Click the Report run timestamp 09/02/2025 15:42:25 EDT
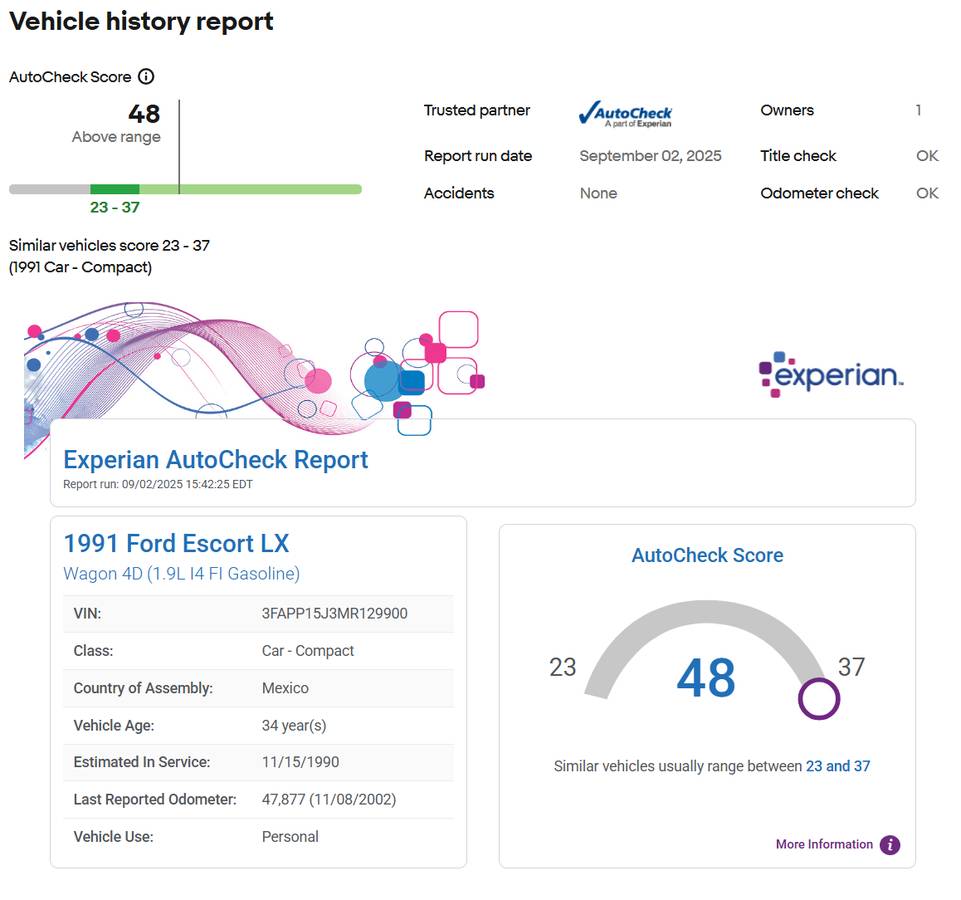The image size is (961, 900). click(x=187, y=484)
